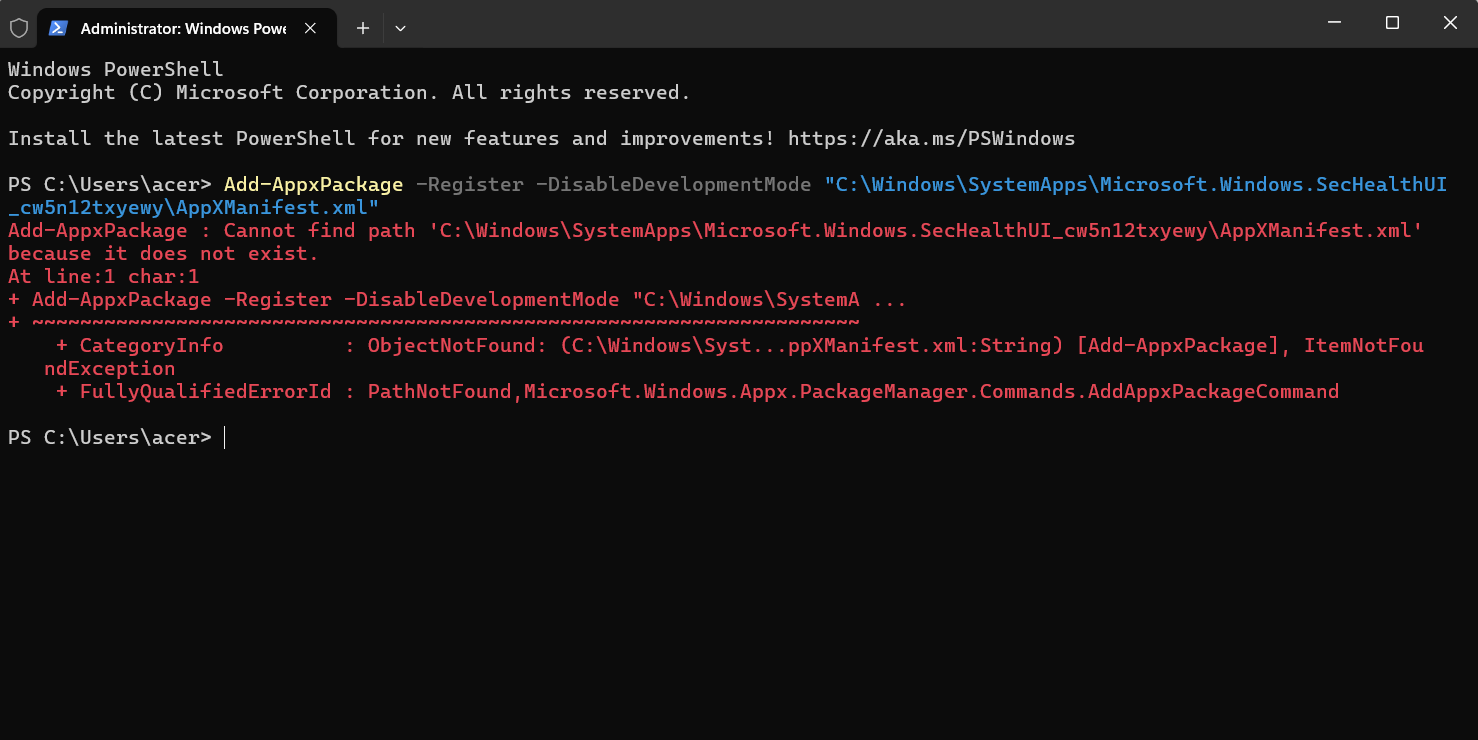Click the 'ndException' wrapped error line
This screenshot has height=740, width=1478.
pos(109,368)
